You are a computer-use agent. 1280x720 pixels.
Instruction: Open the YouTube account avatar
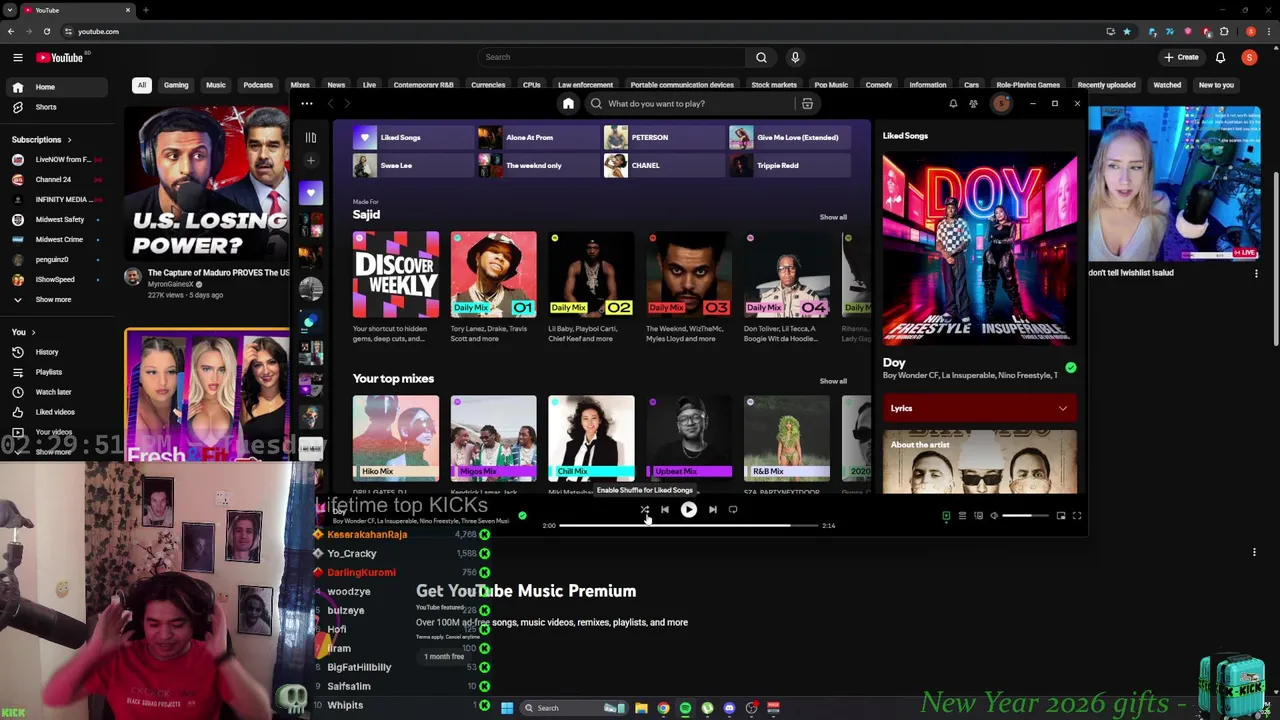pyautogui.click(x=1249, y=57)
